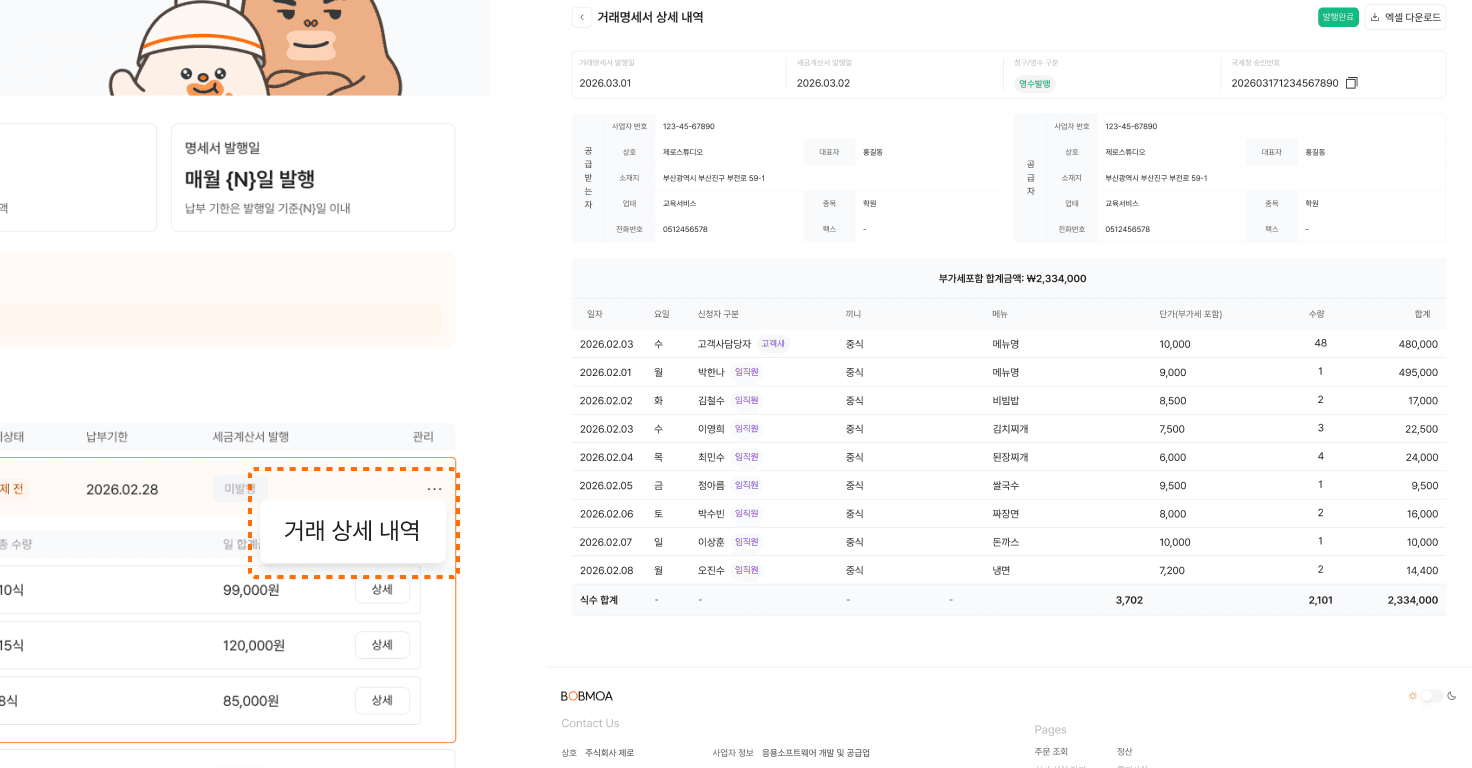Viewport: 1472px width, 768px height.
Task: Click the 세금계산서 발행 column header
Action: click(x=251, y=437)
